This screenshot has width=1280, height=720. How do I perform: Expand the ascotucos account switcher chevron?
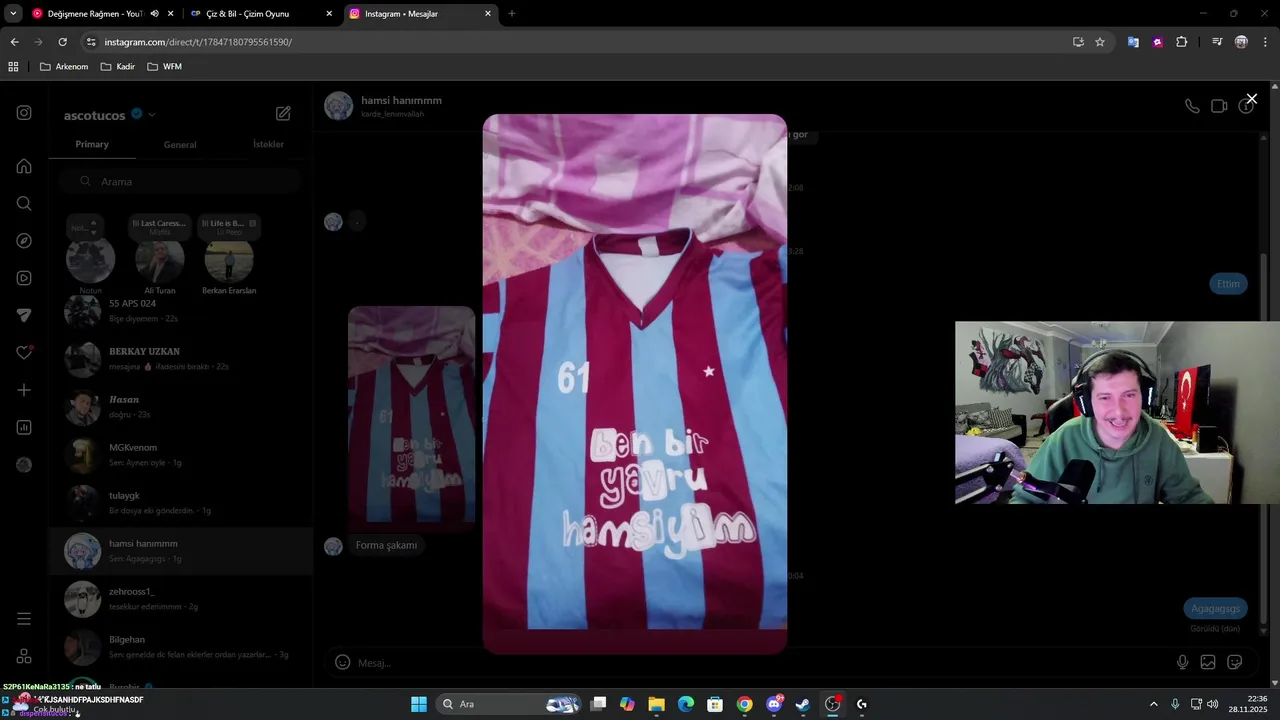pyautogui.click(x=152, y=115)
